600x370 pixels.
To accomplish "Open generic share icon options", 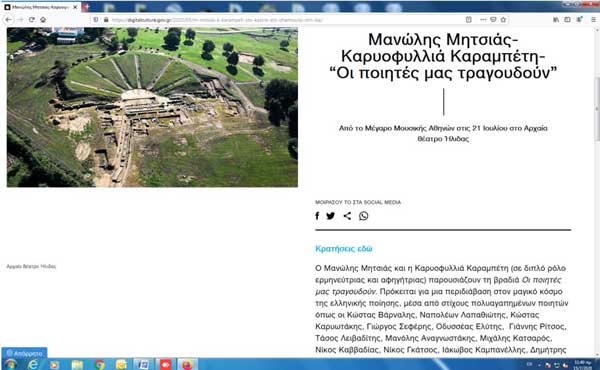I will point(347,216).
